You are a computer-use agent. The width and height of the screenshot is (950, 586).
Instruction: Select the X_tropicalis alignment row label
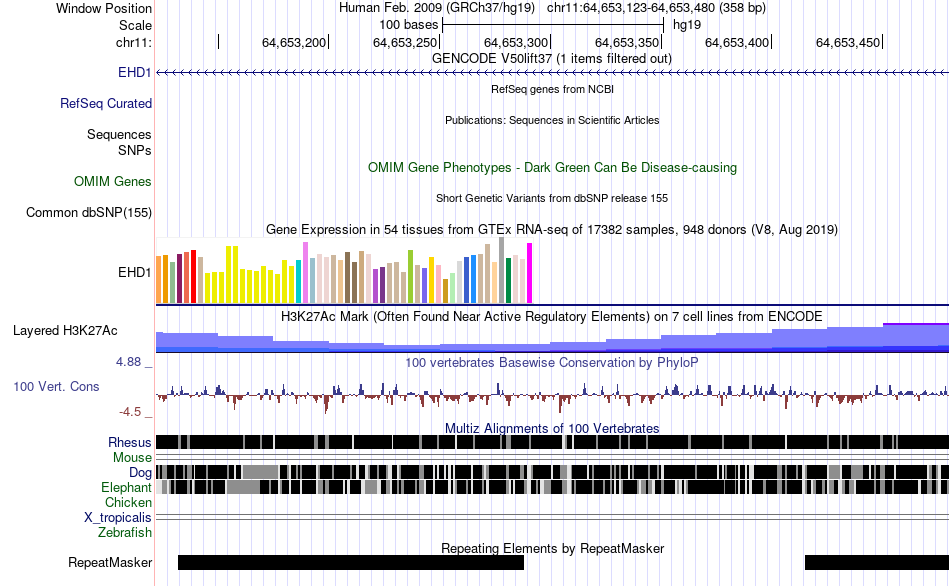coord(118,518)
